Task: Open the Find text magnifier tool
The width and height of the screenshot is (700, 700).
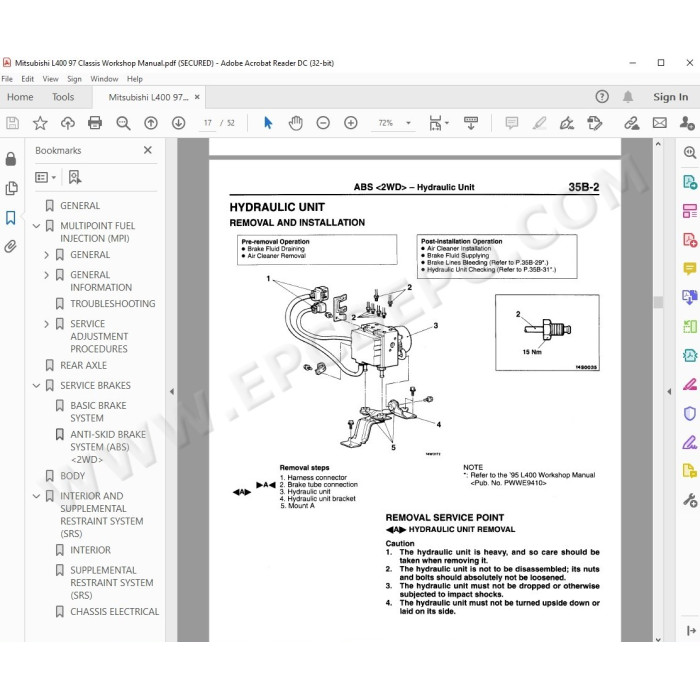Action: 123,123
